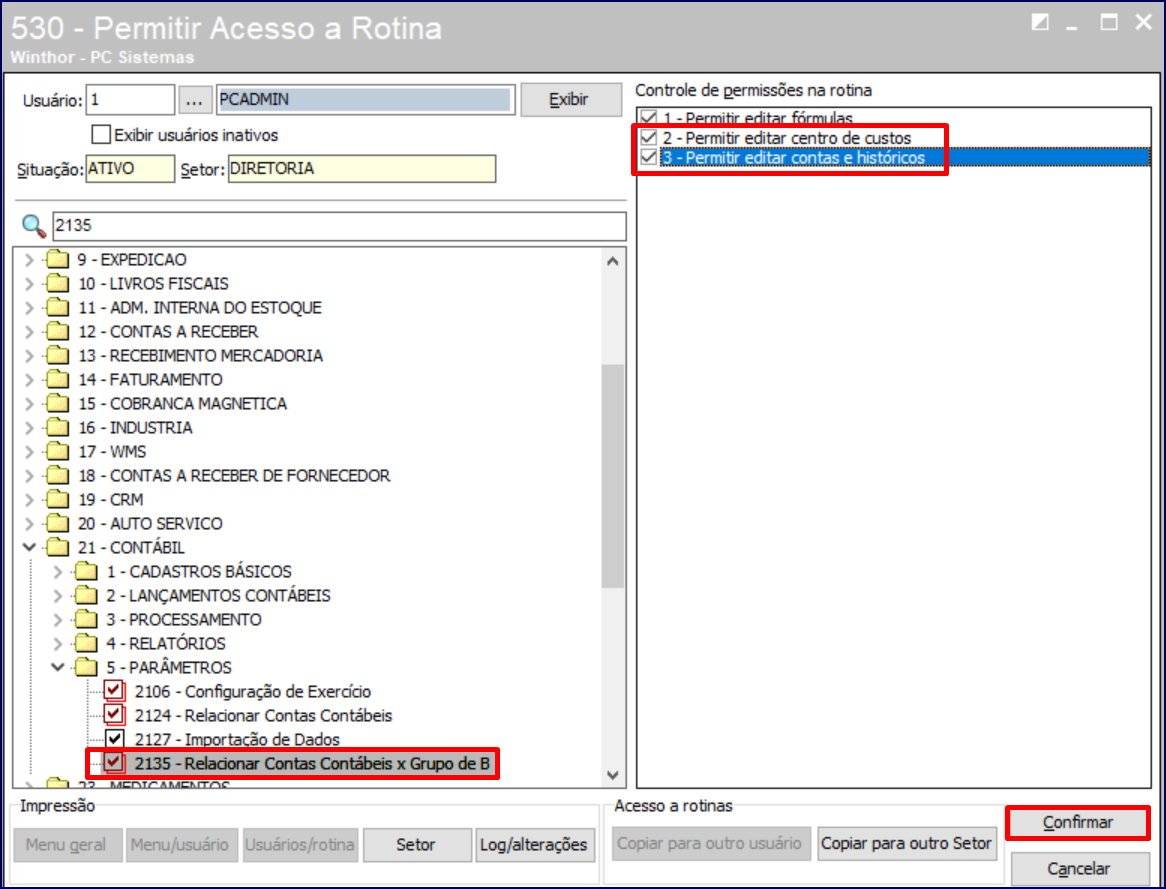Click the magnifier search icon

pos(34,225)
